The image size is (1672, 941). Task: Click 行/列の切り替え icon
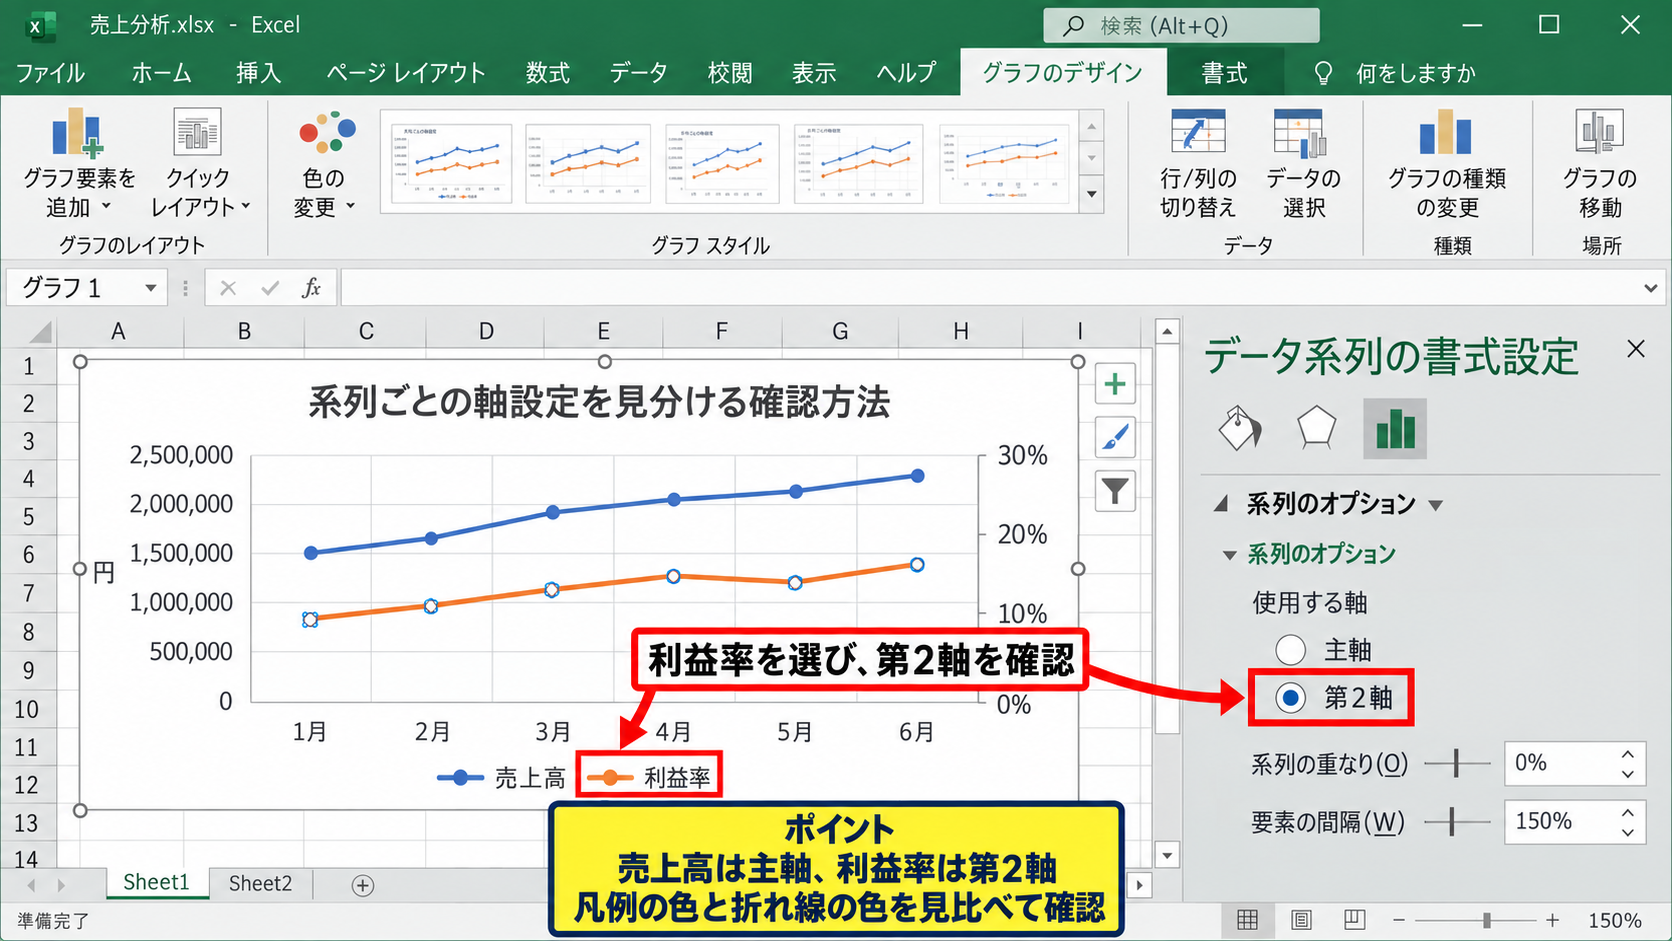coord(1198,133)
